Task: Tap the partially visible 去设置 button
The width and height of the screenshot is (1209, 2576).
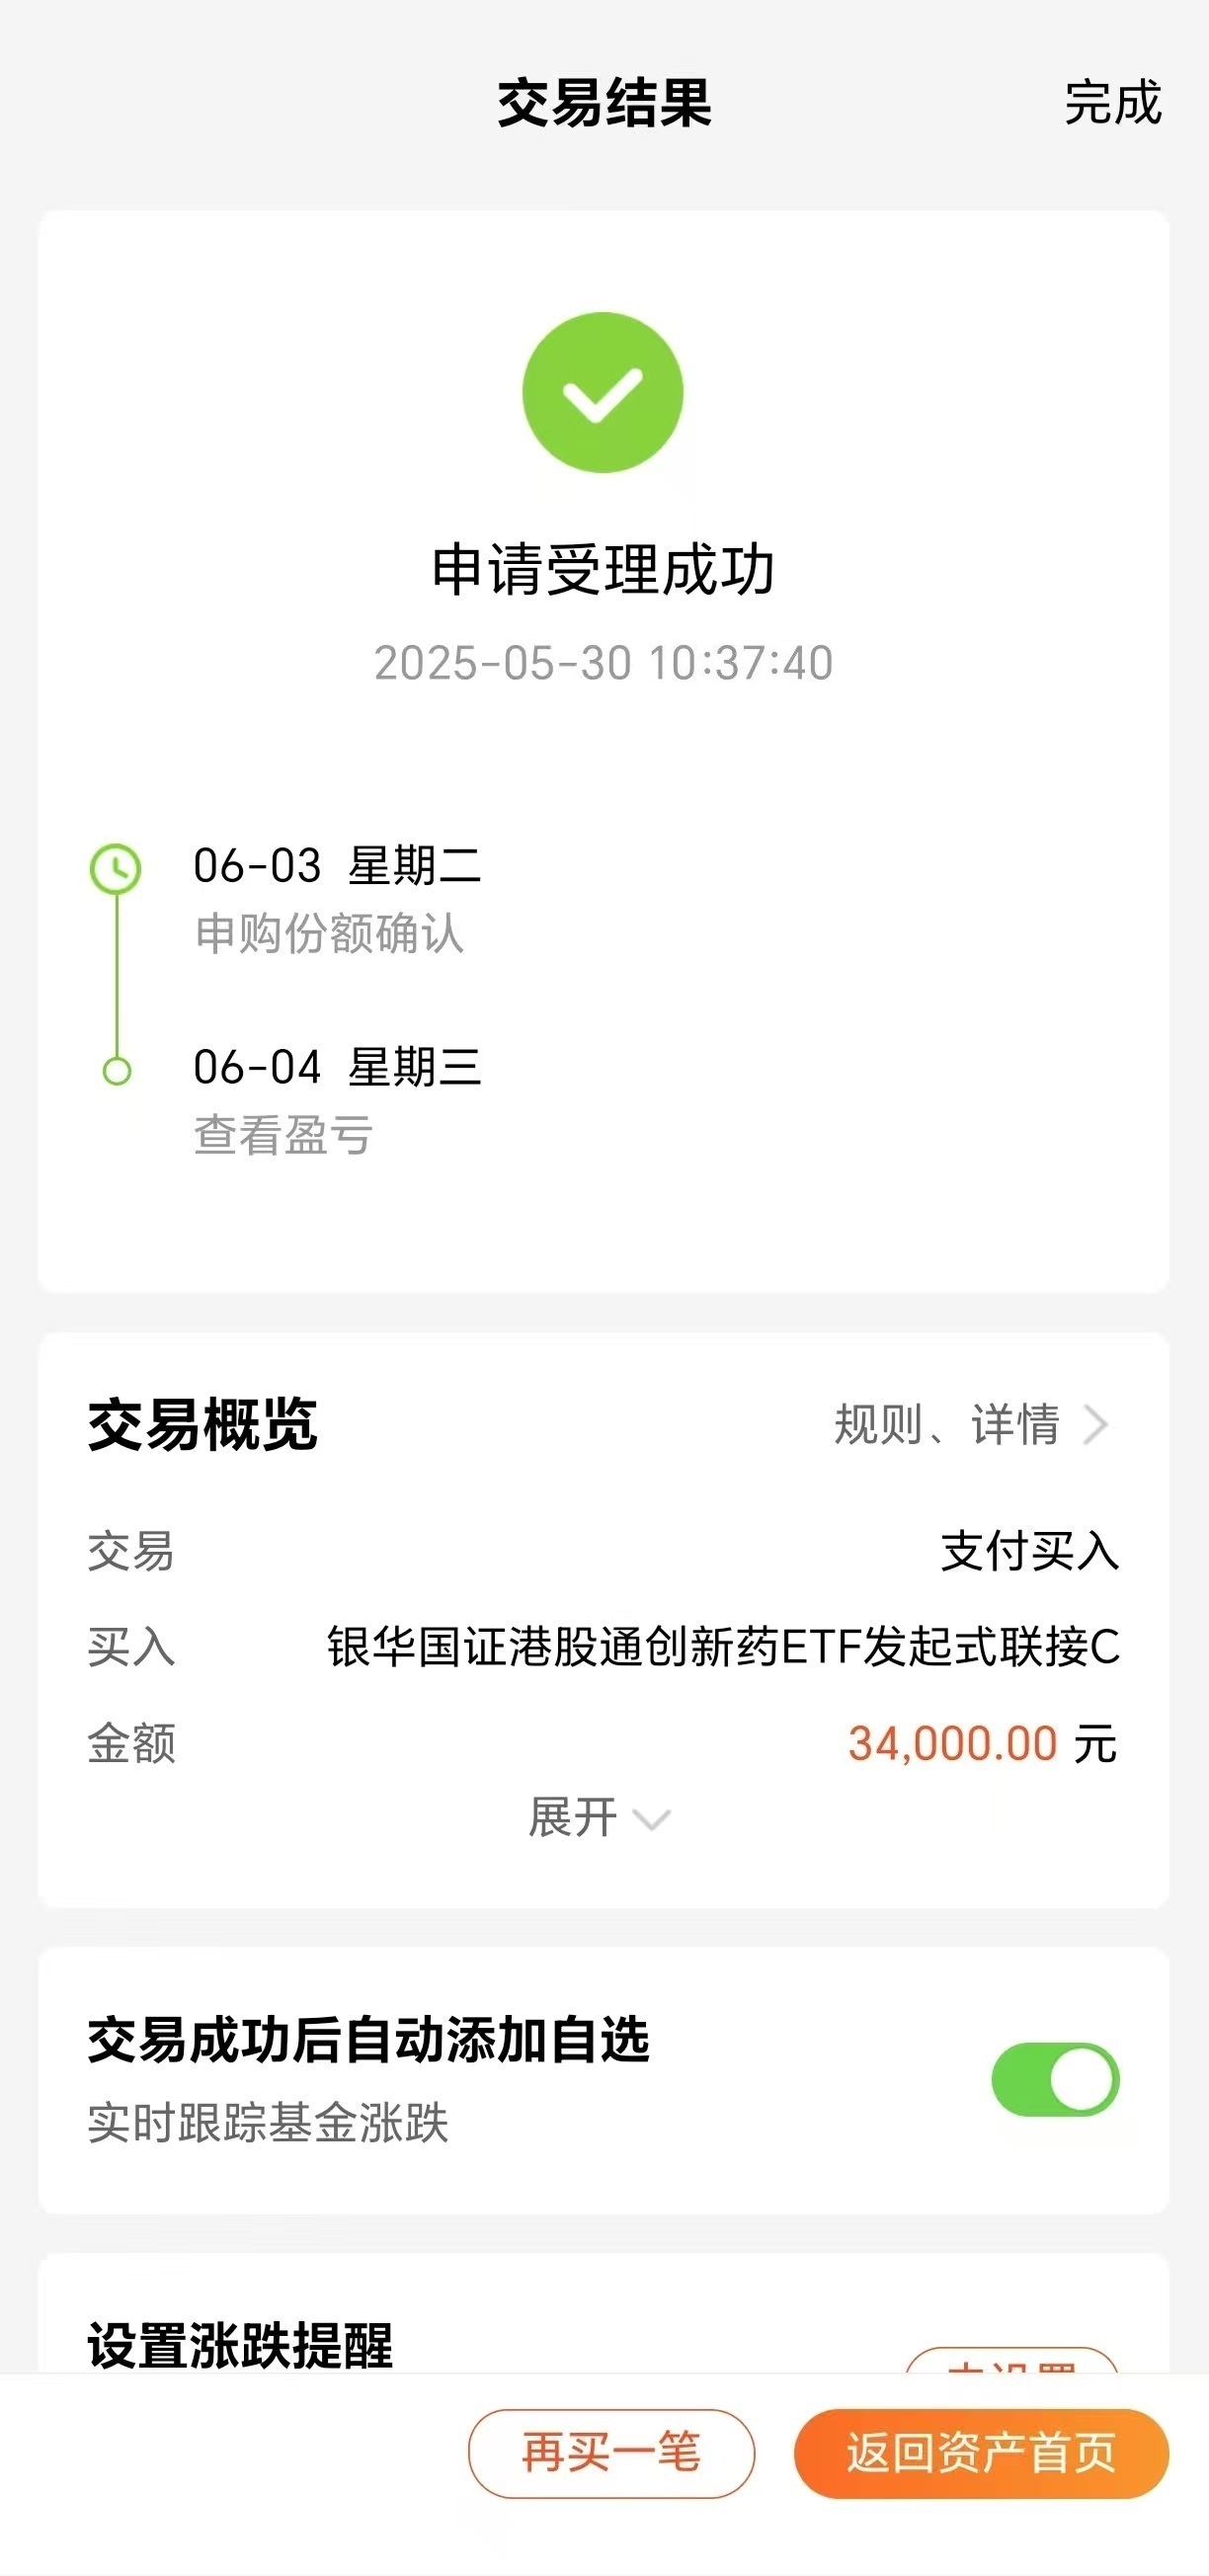Action: click(x=1011, y=2361)
